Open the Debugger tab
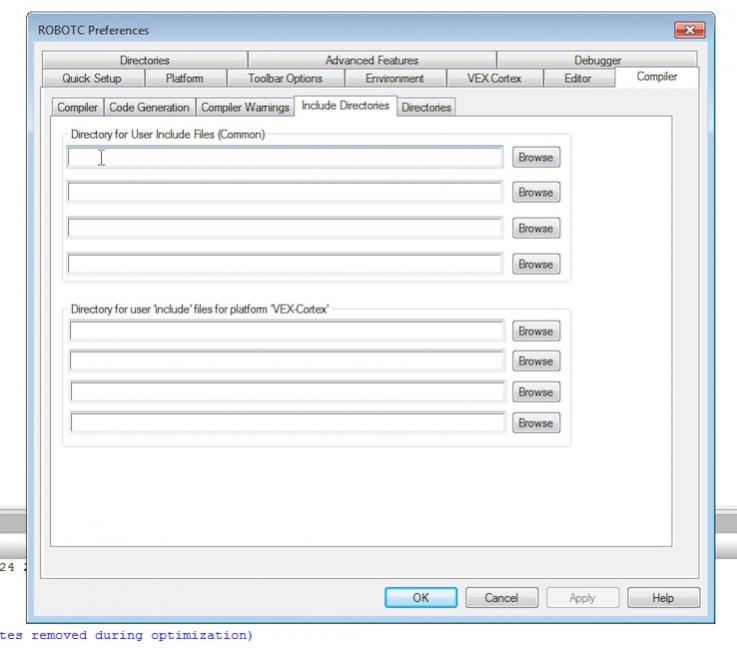Image resolution: width=737 pixels, height=648 pixels. [x=597, y=60]
